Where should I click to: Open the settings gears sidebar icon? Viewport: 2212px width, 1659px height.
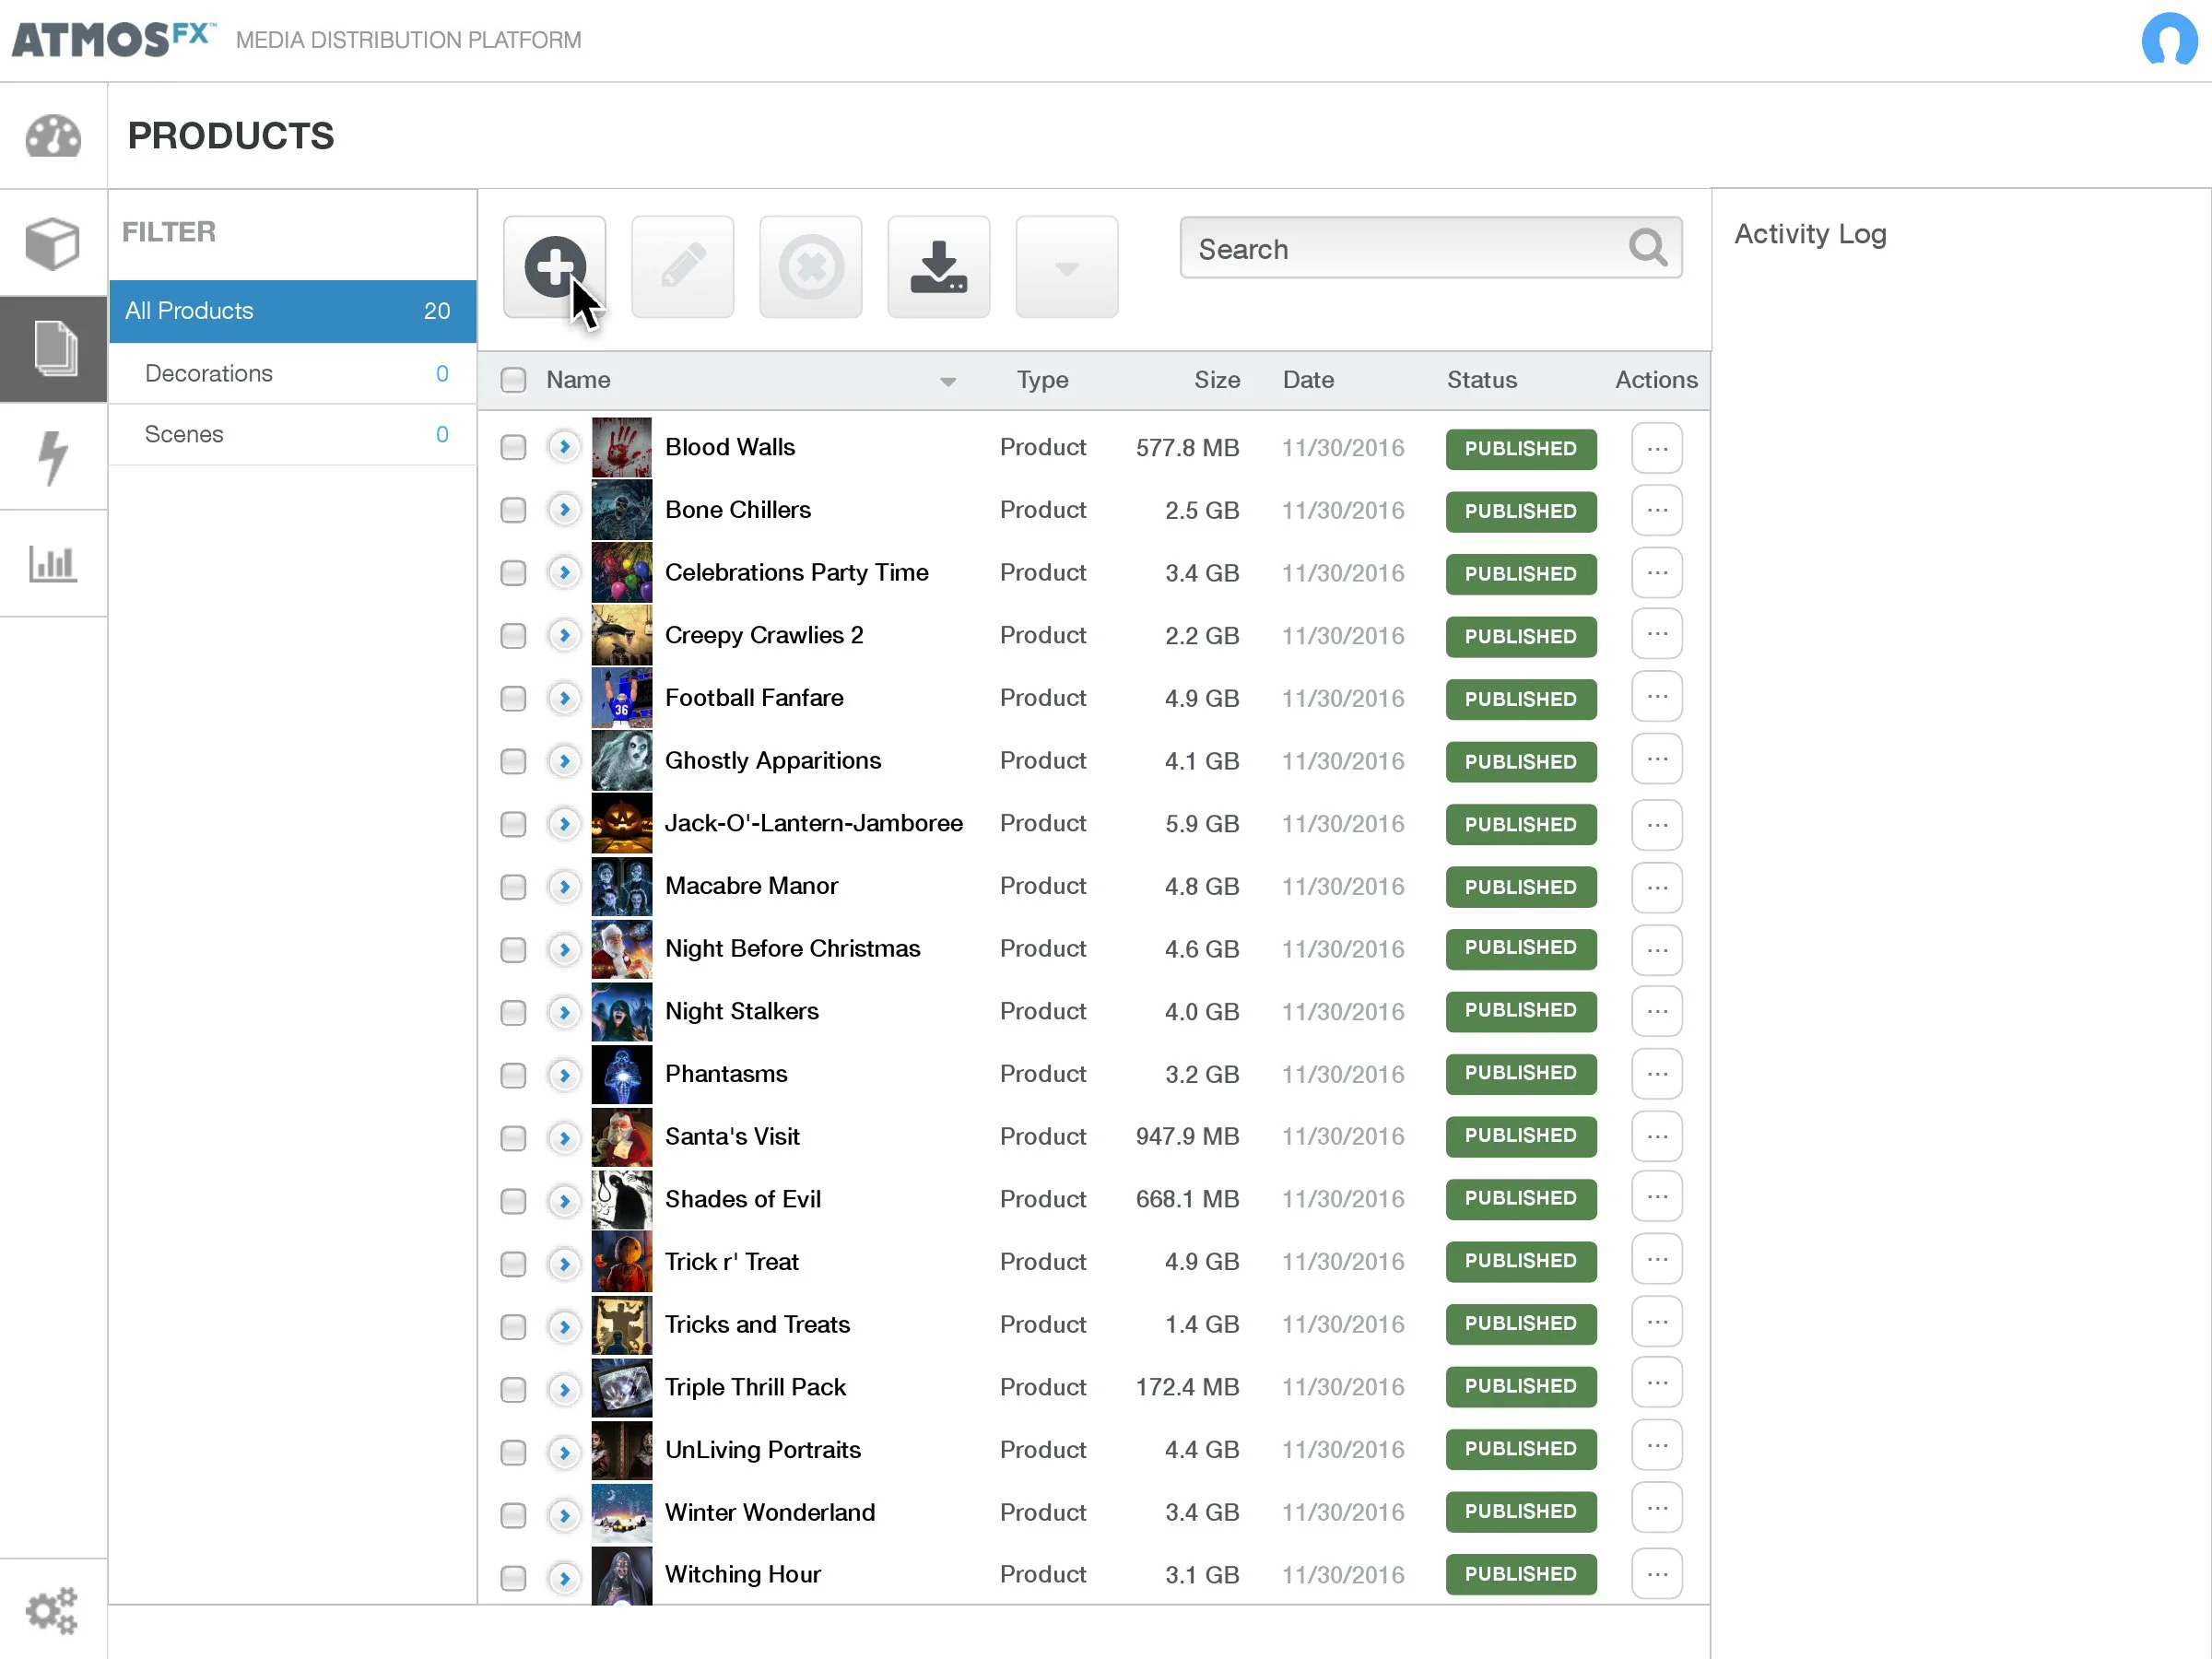(x=53, y=1610)
